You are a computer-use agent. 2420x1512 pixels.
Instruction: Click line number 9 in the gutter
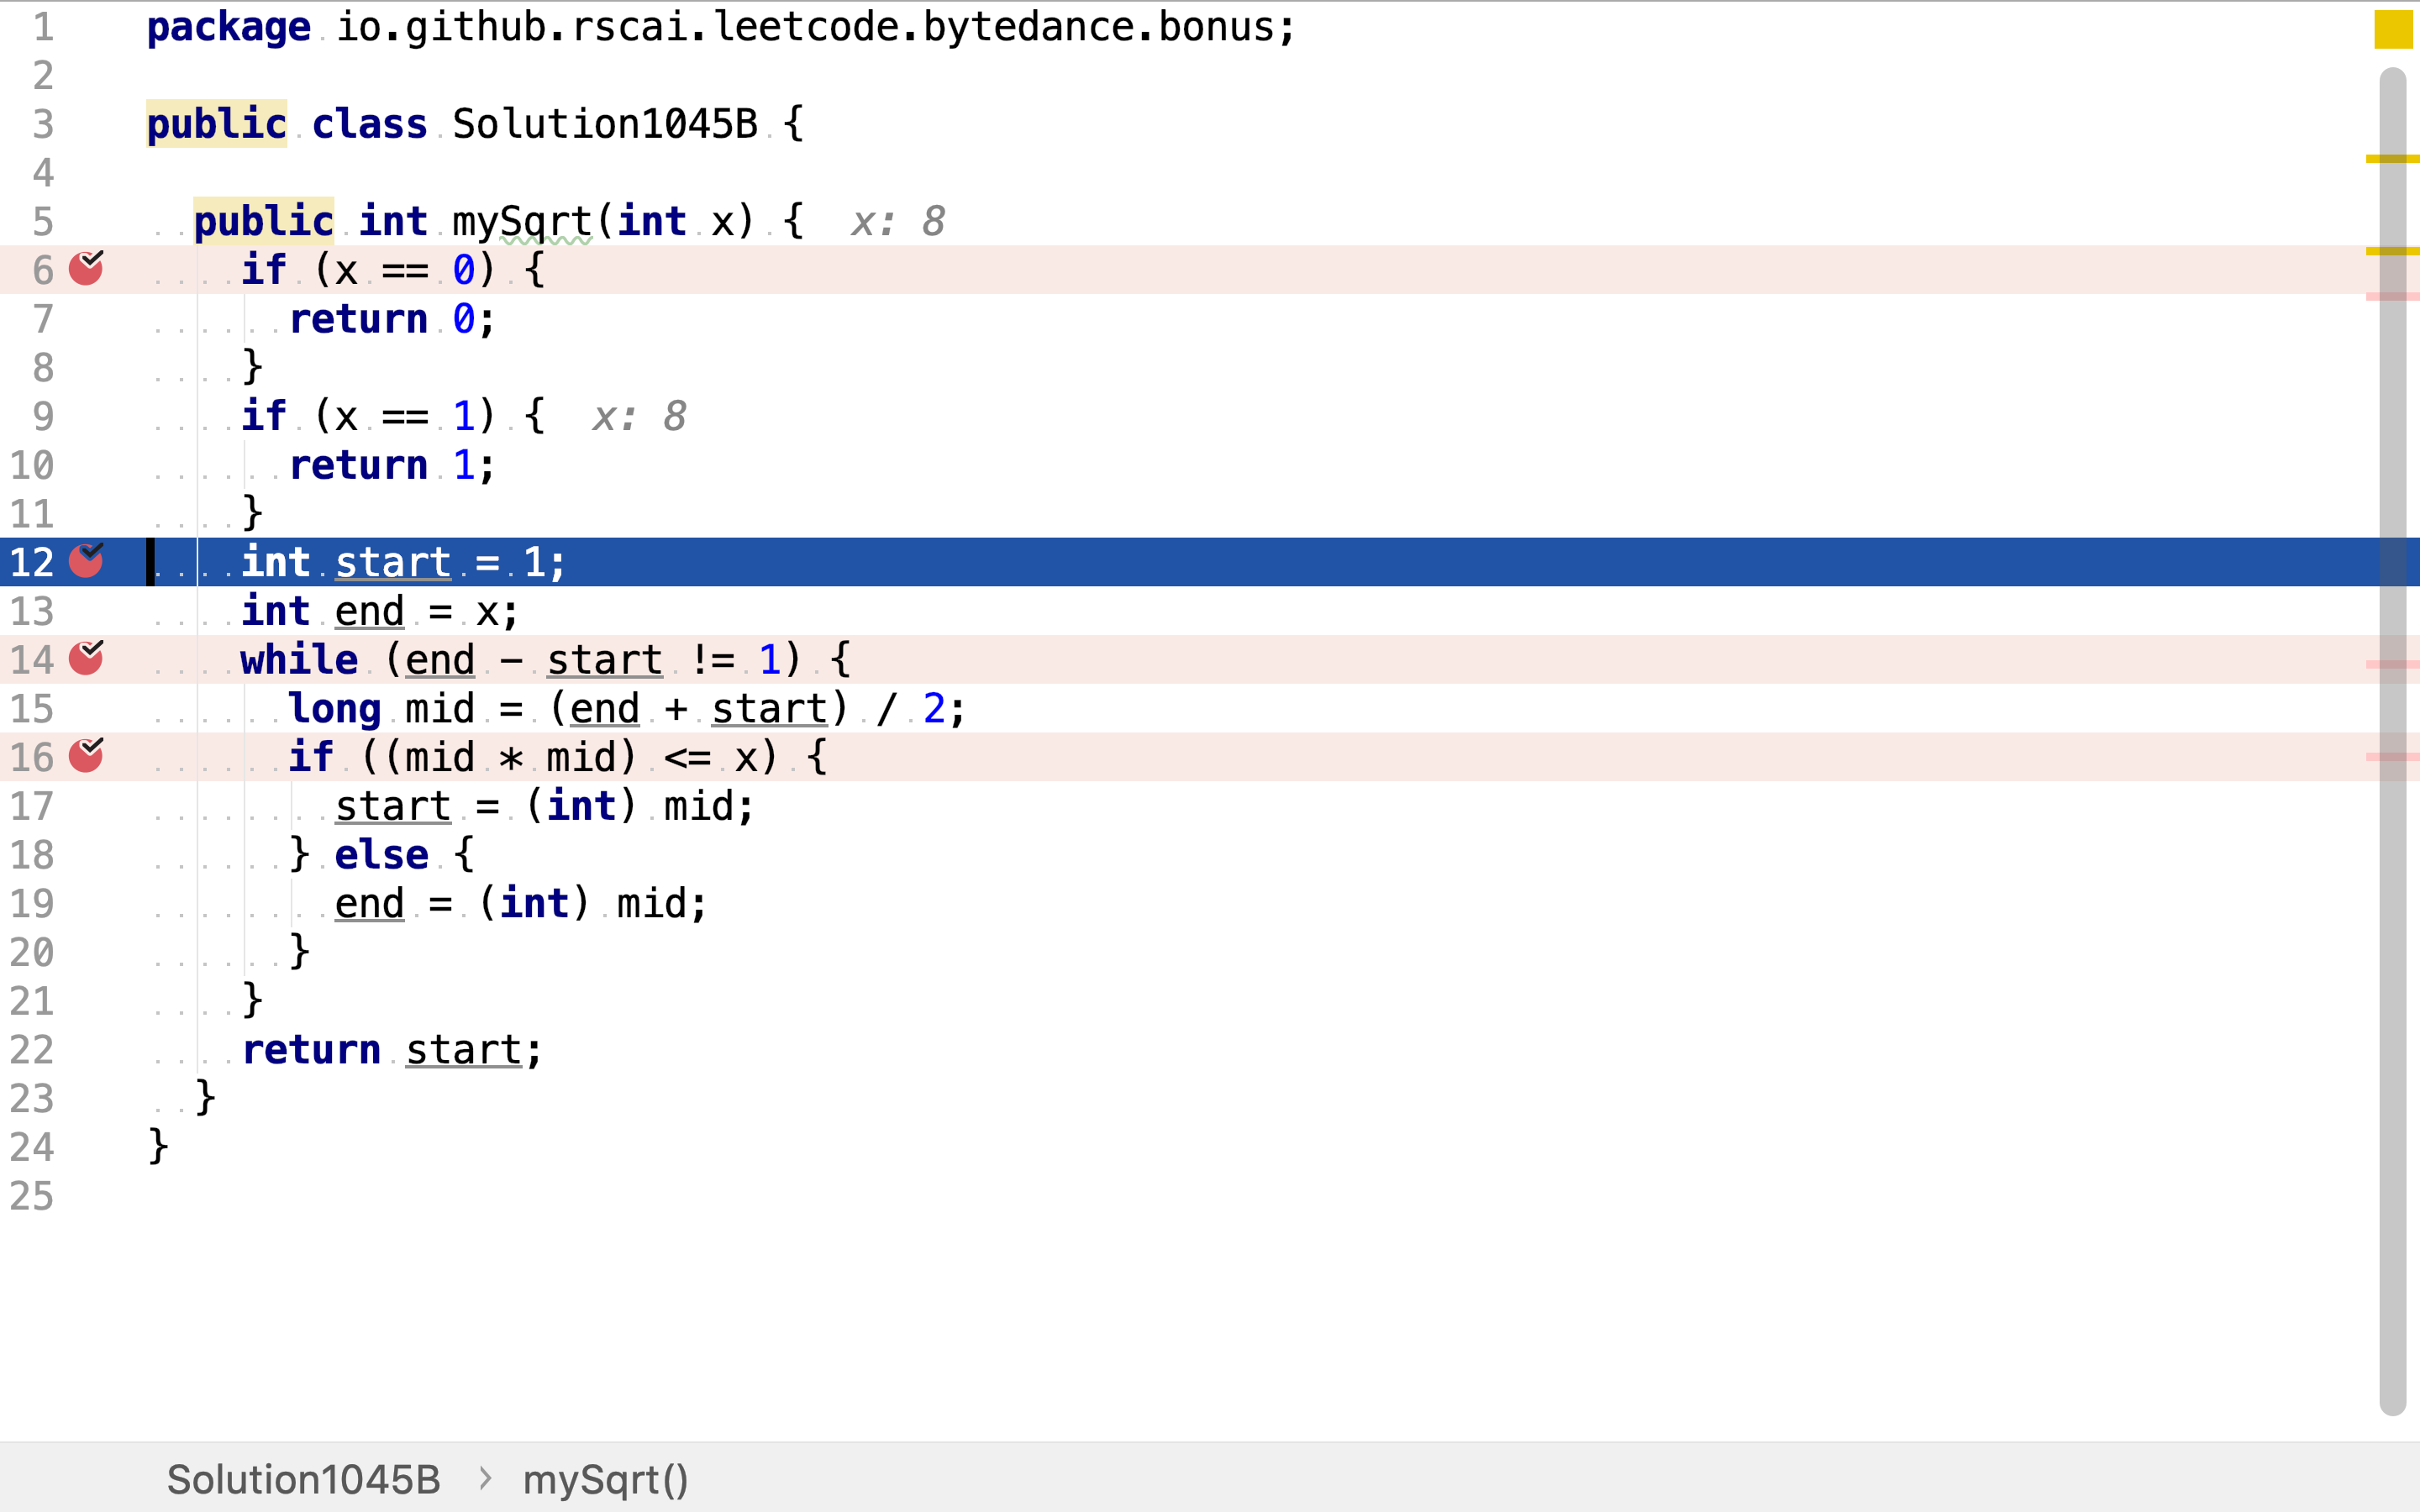click(43, 416)
